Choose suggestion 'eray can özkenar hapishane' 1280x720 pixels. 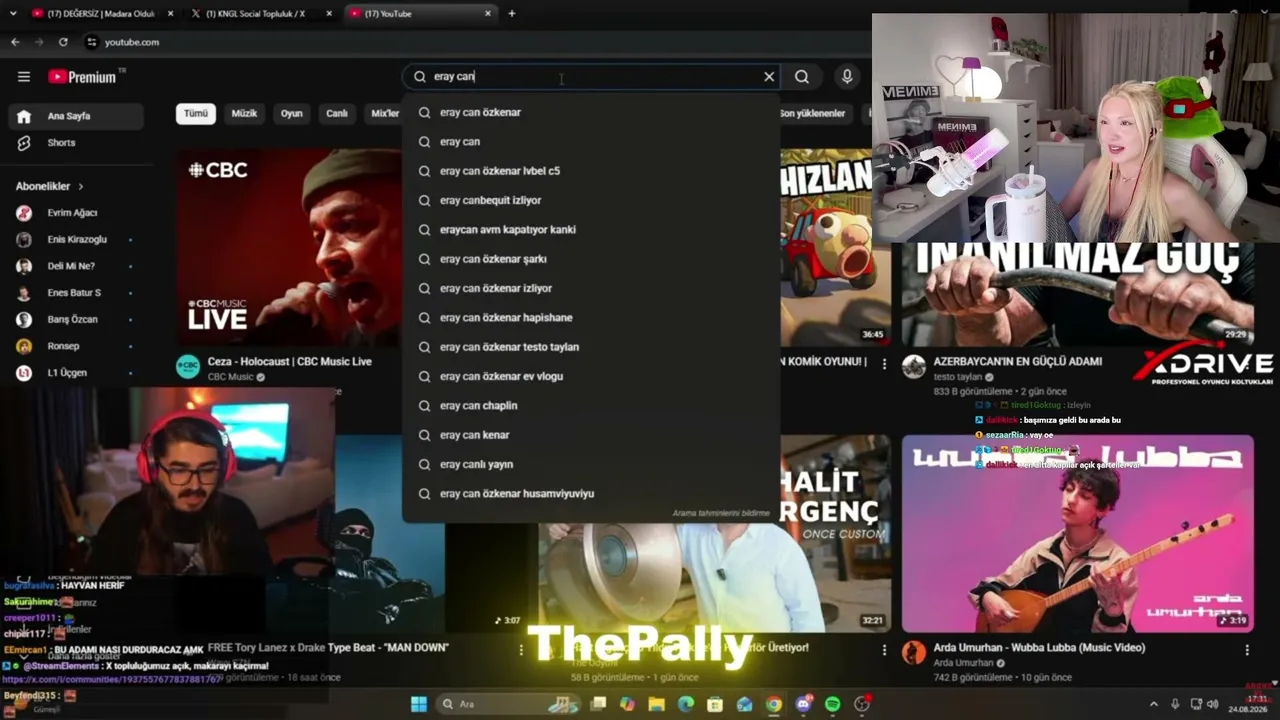click(x=591, y=317)
